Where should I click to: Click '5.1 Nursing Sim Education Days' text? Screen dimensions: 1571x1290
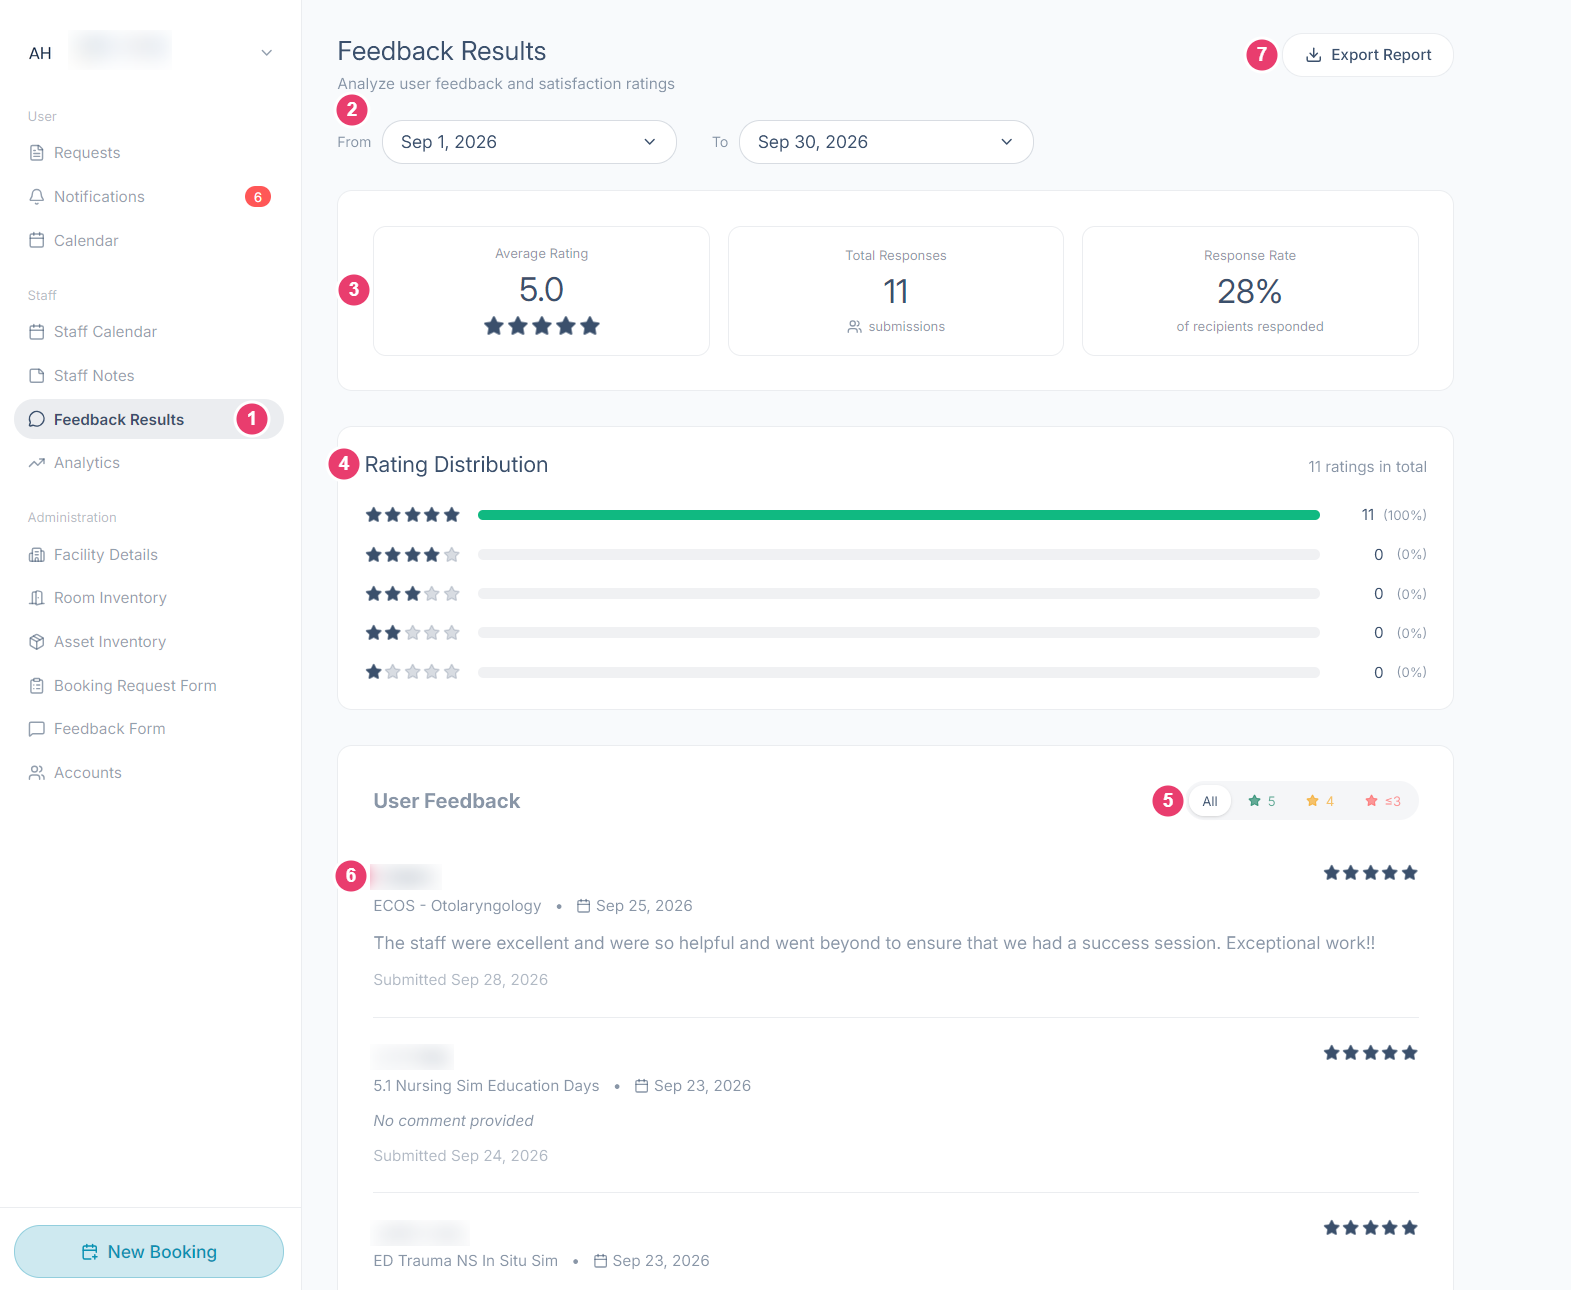tap(486, 1086)
